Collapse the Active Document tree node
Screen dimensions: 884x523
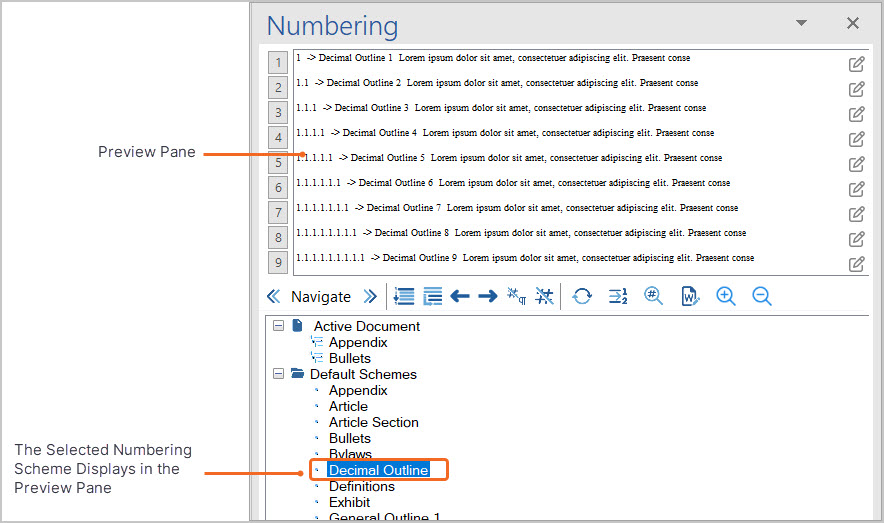[x=279, y=326]
